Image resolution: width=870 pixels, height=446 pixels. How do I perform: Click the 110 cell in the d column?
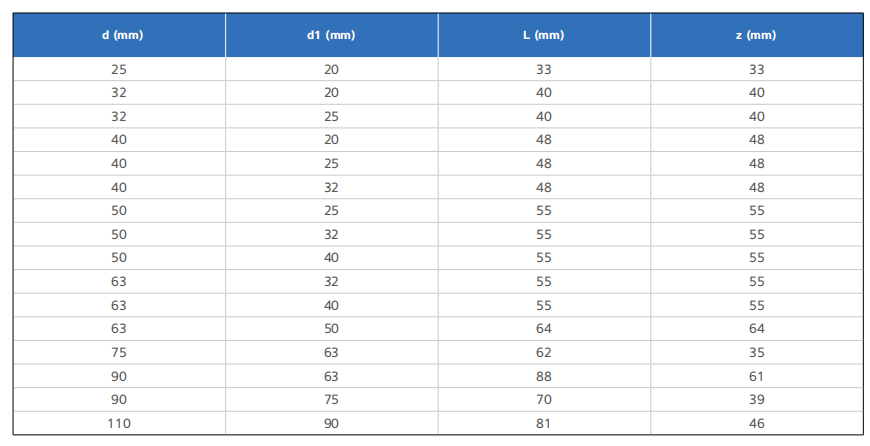tap(119, 423)
